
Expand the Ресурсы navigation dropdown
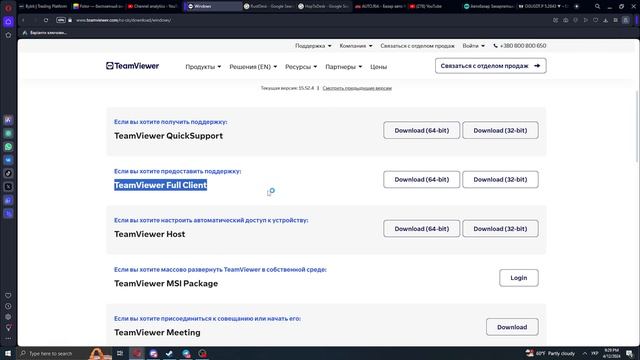click(301, 67)
